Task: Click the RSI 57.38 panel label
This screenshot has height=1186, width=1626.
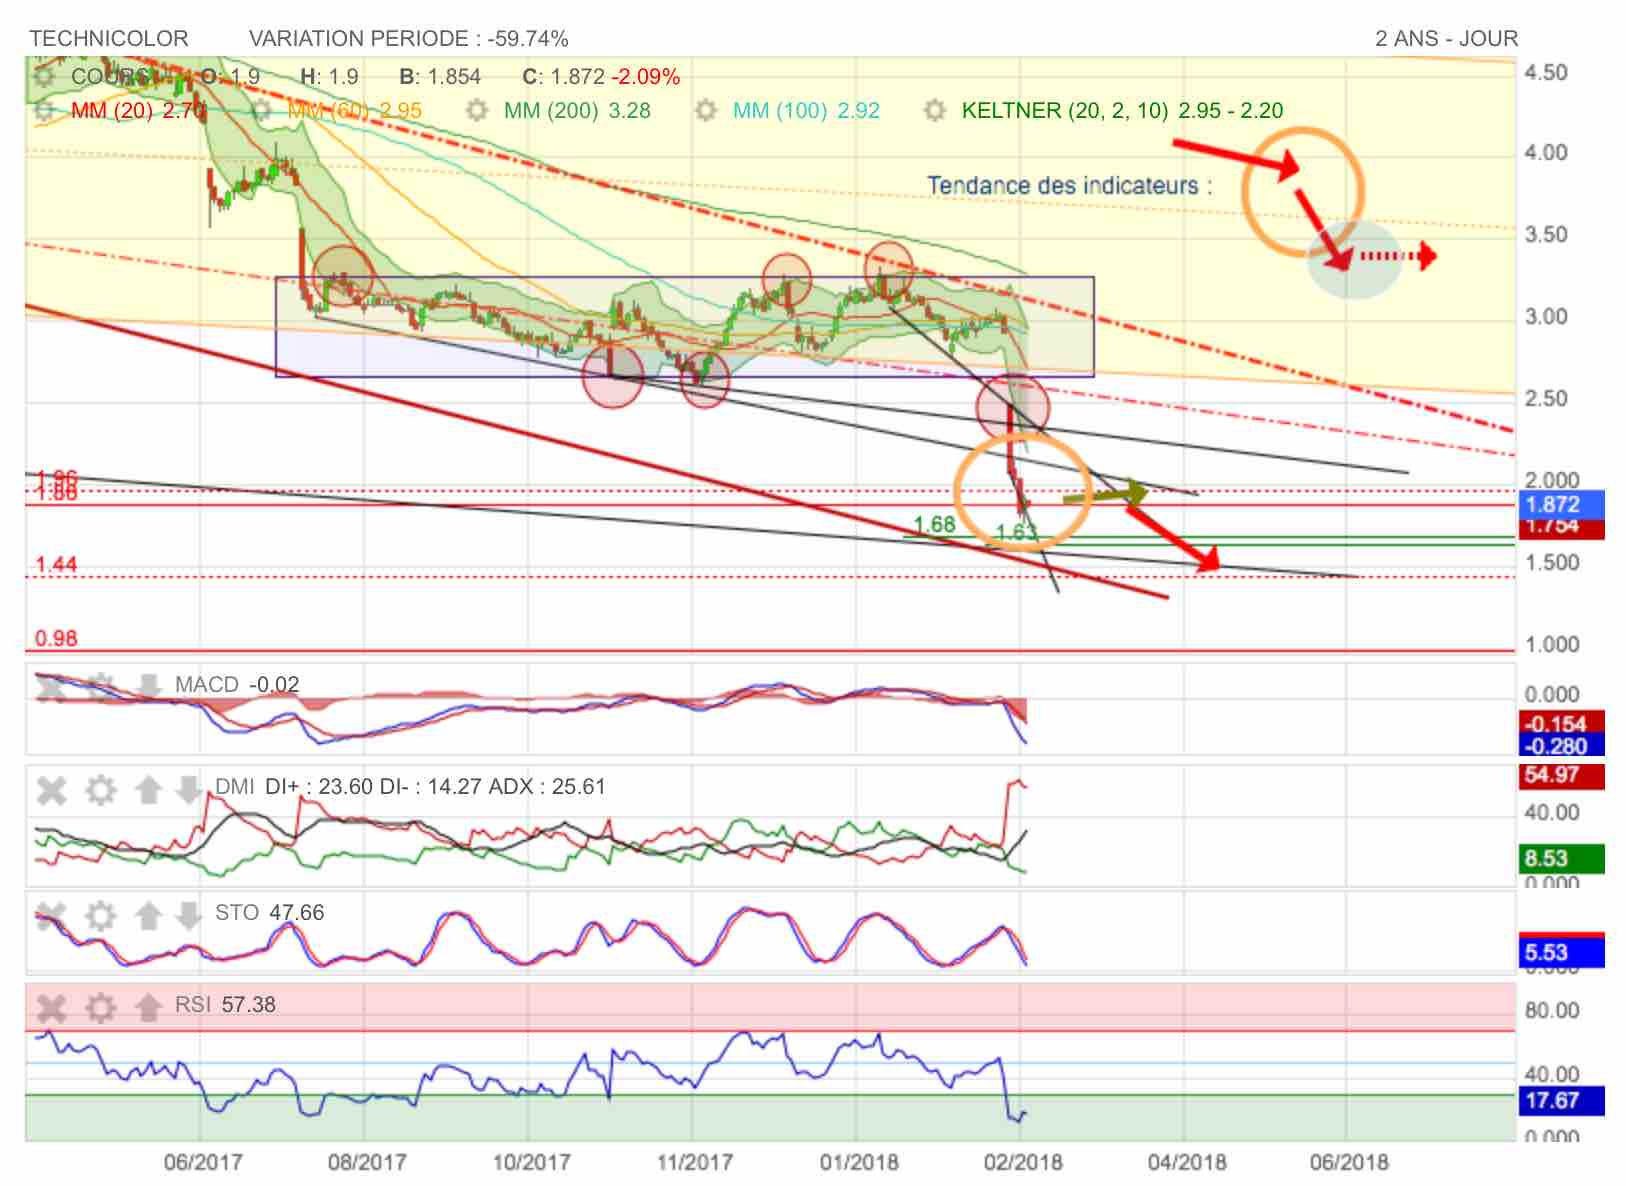Action: coord(225,1005)
